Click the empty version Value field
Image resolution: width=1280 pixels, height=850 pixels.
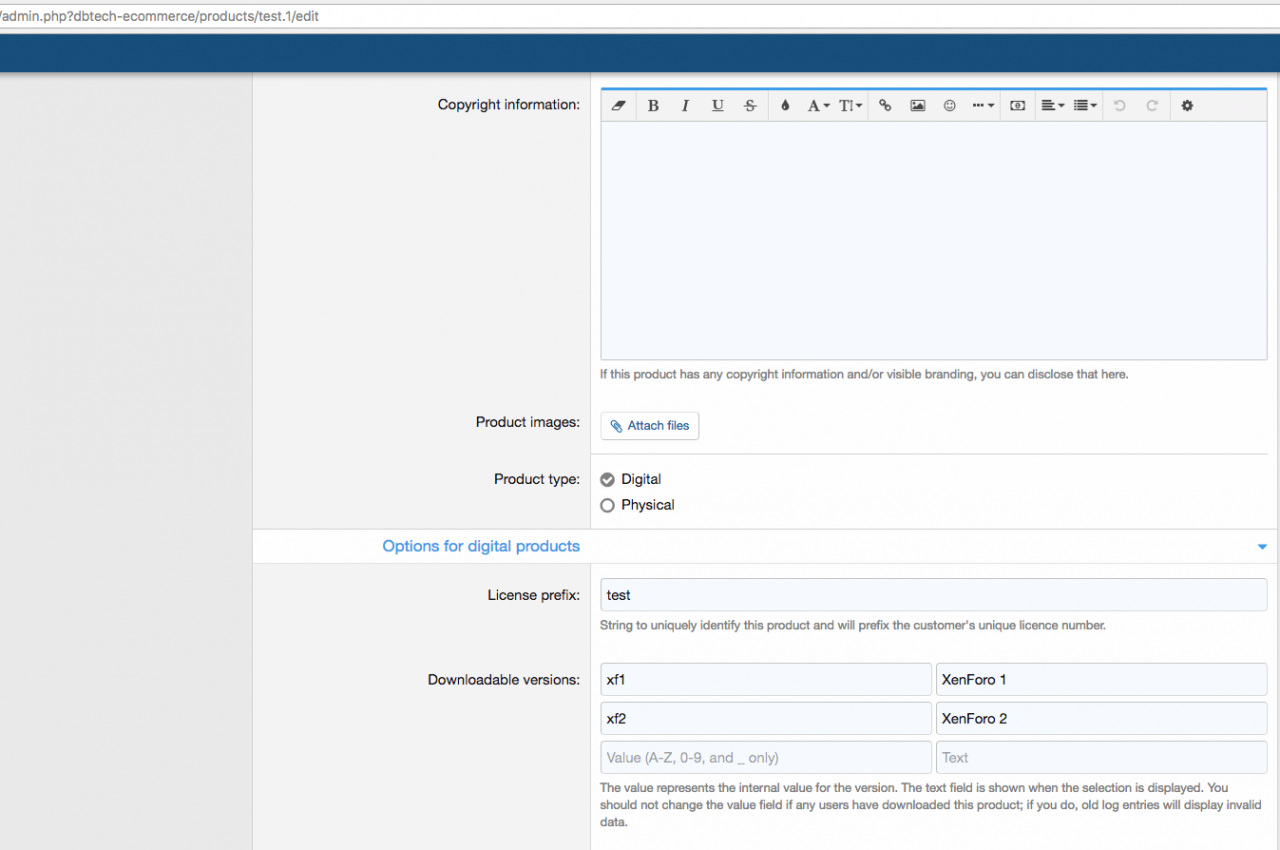(x=766, y=758)
